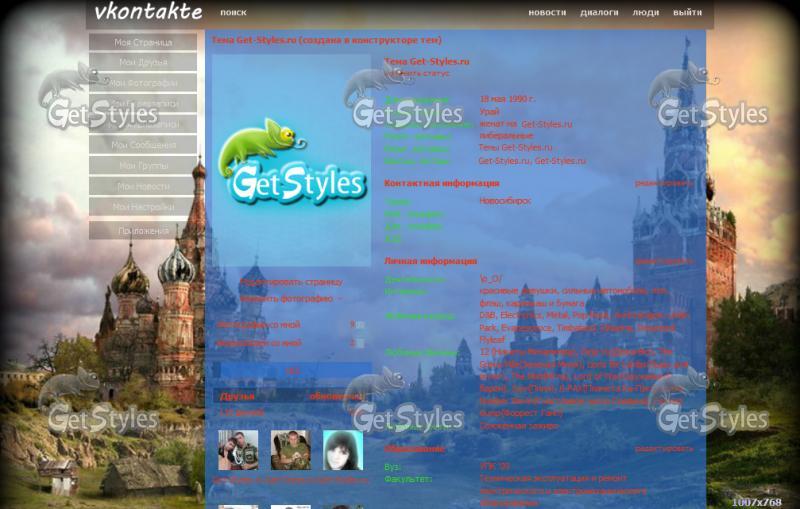Click the hometown Урай link
The image size is (800, 509).
[x=489, y=111]
